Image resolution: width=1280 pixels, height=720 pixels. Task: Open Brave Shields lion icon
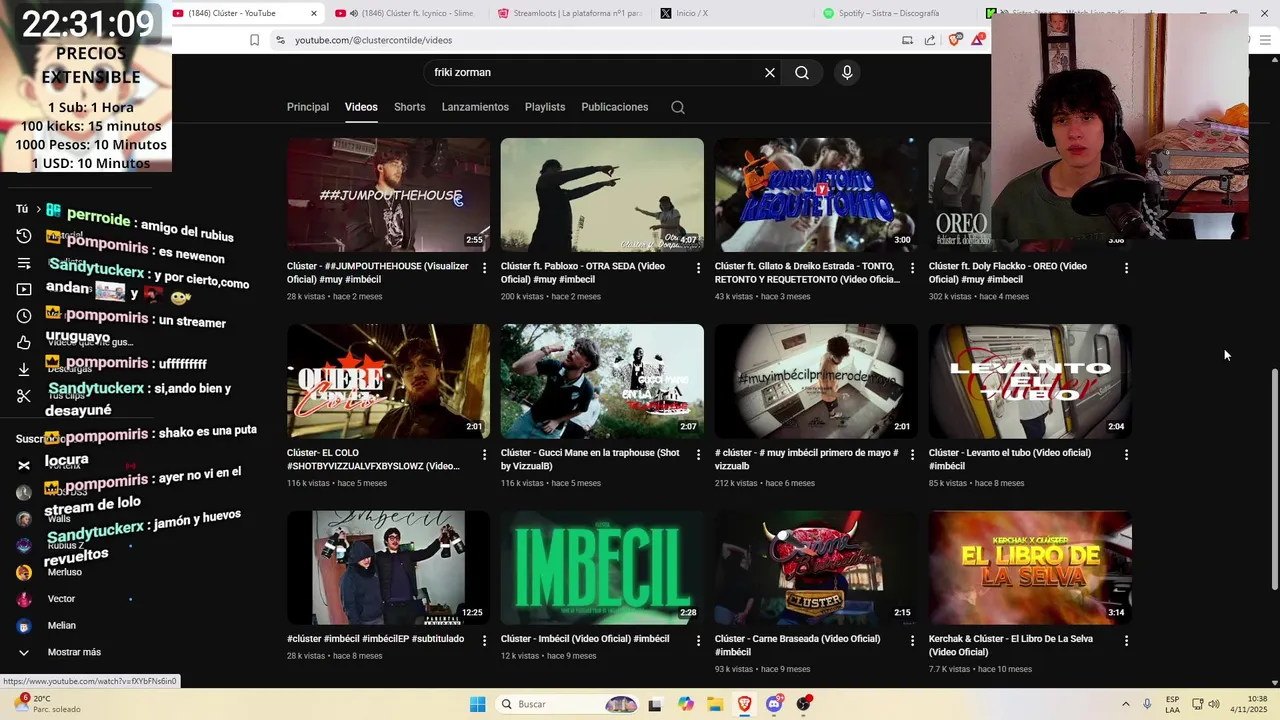pyautogui.click(x=954, y=40)
